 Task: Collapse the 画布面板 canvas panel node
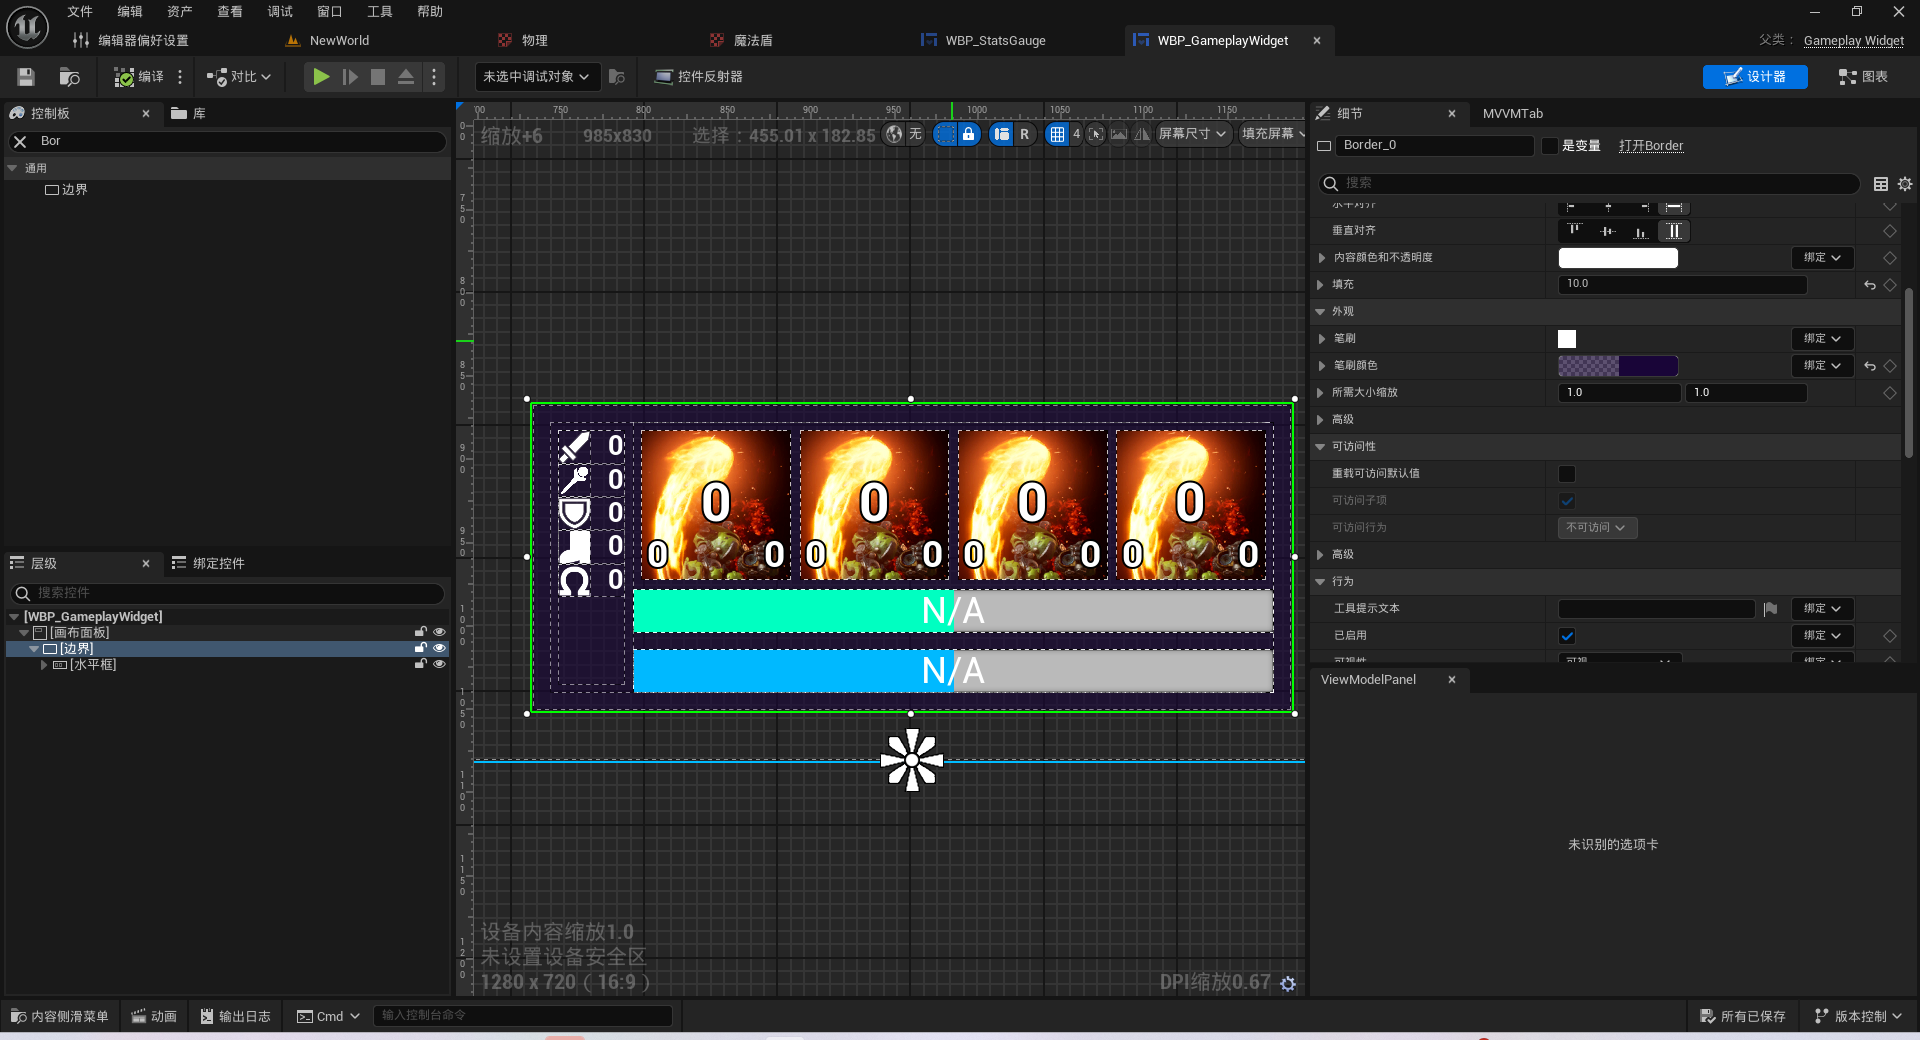(x=24, y=633)
